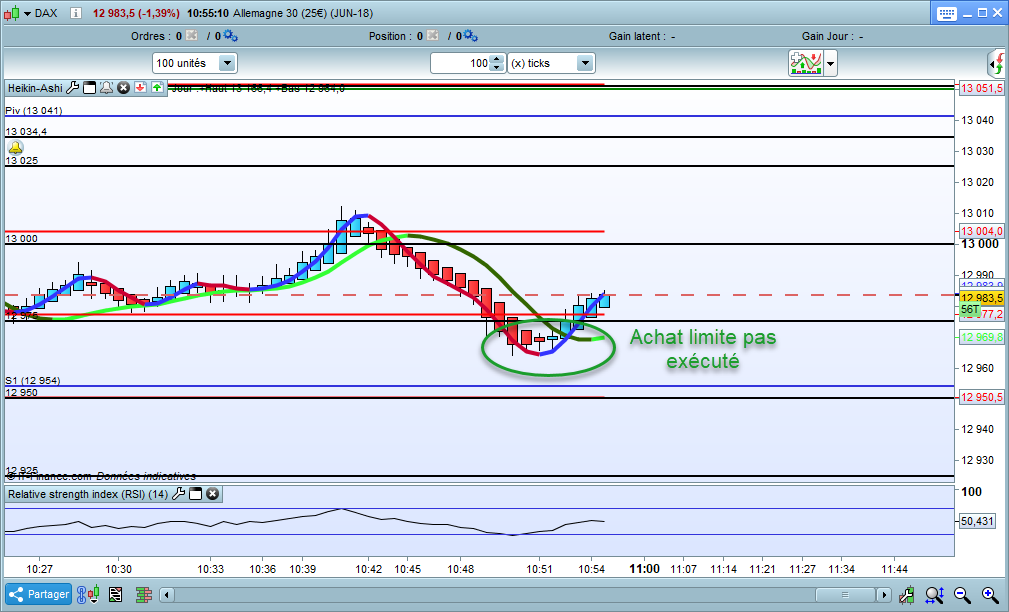Open the virtual keyboard icon in title bar
This screenshot has width=1009, height=612.
947,14
